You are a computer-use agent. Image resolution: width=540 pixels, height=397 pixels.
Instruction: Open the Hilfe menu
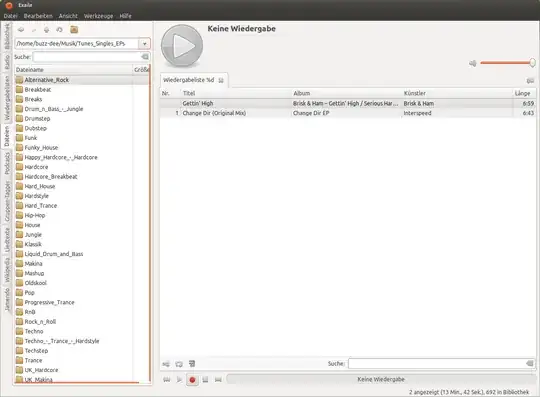(x=125, y=16)
